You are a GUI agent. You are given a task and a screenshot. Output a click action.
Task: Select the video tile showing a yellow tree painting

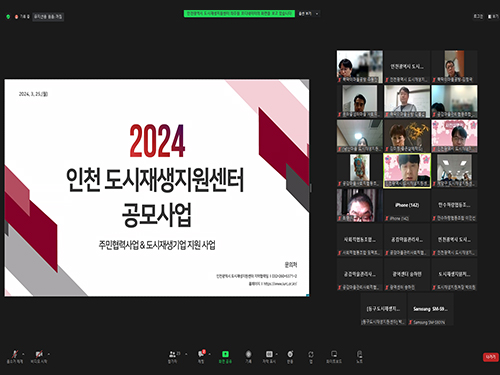pos(407,136)
